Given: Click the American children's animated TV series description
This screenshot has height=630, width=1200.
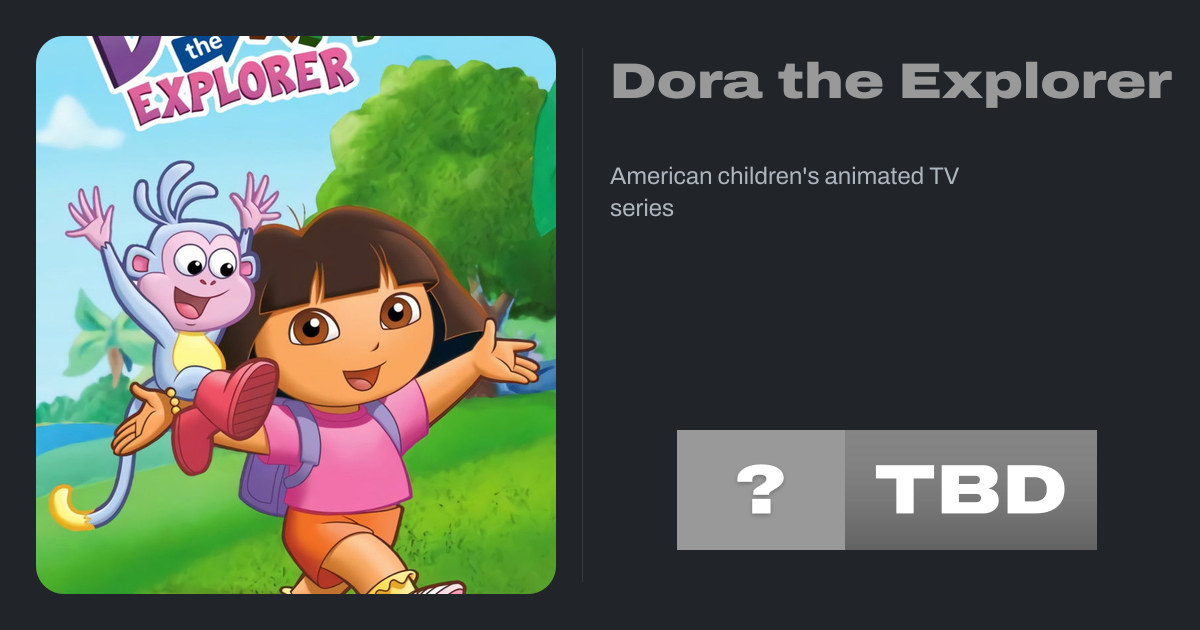Looking at the screenshot, I should point(785,192).
